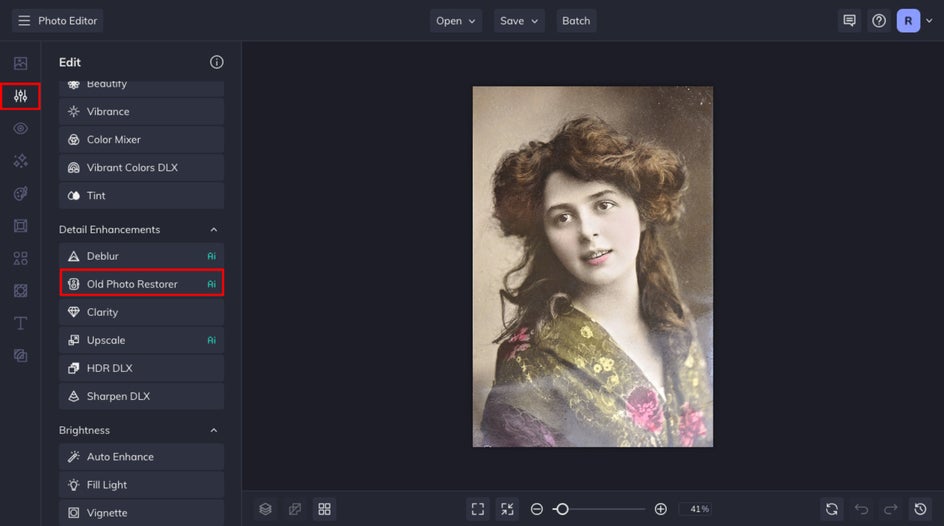The height and width of the screenshot is (526, 944).
Task: Open the Frames sidebar icon
Action: click(x=20, y=226)
